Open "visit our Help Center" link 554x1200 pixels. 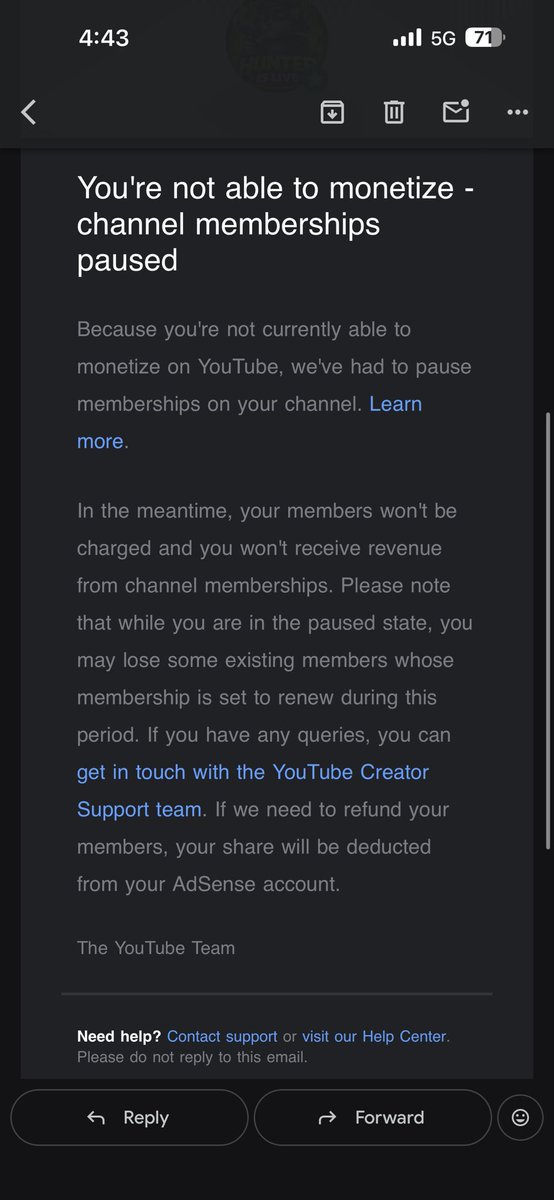click(x=374, y=1036)
